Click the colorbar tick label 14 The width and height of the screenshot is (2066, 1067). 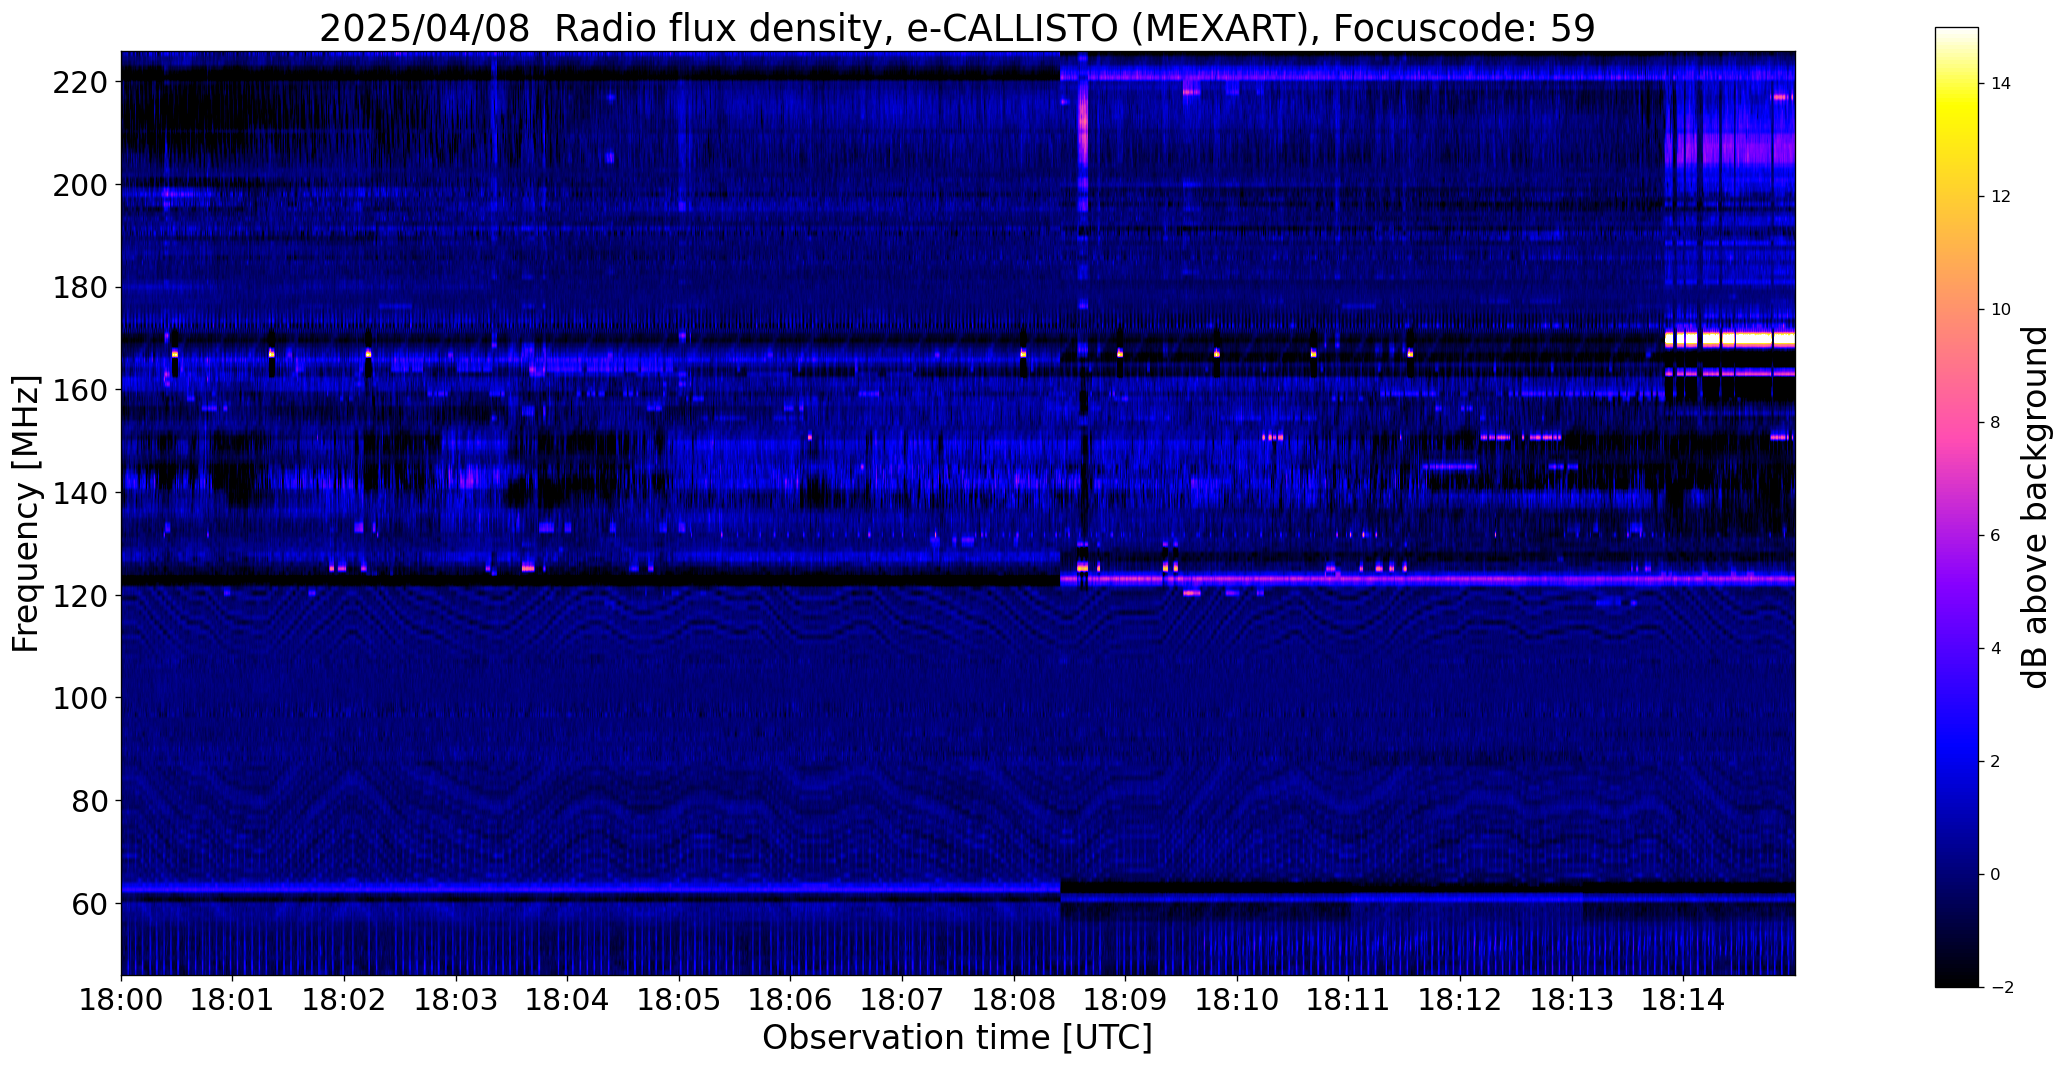[2001, 84]
